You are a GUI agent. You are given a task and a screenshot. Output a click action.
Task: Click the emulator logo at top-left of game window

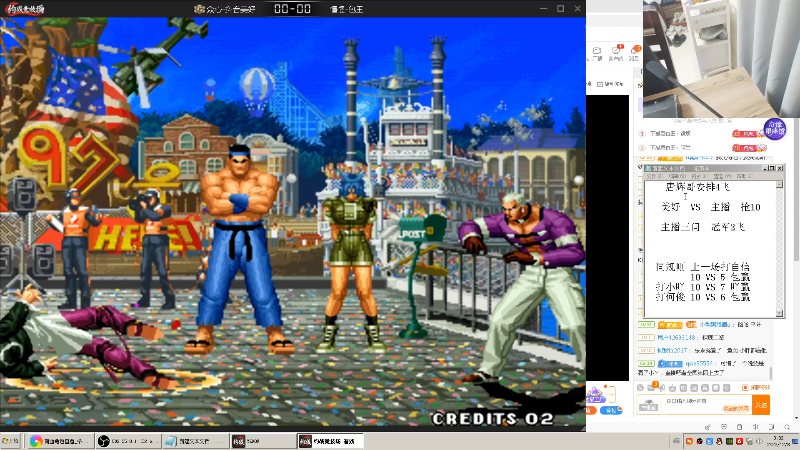click(24, 9)
